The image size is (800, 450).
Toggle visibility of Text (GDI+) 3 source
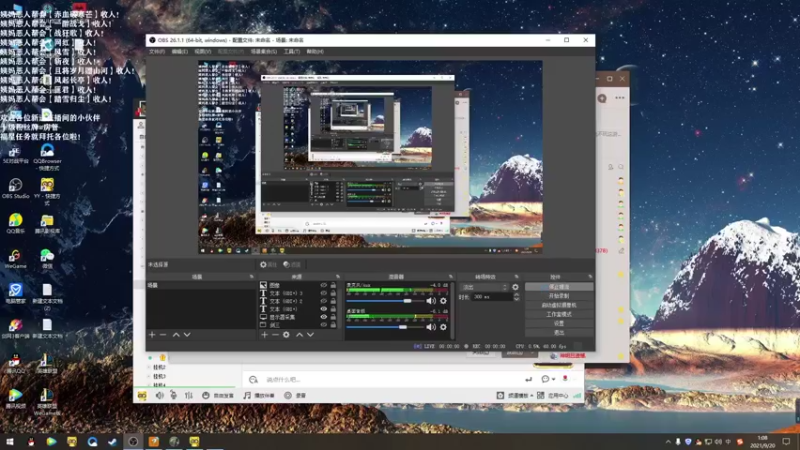(323, 293)
